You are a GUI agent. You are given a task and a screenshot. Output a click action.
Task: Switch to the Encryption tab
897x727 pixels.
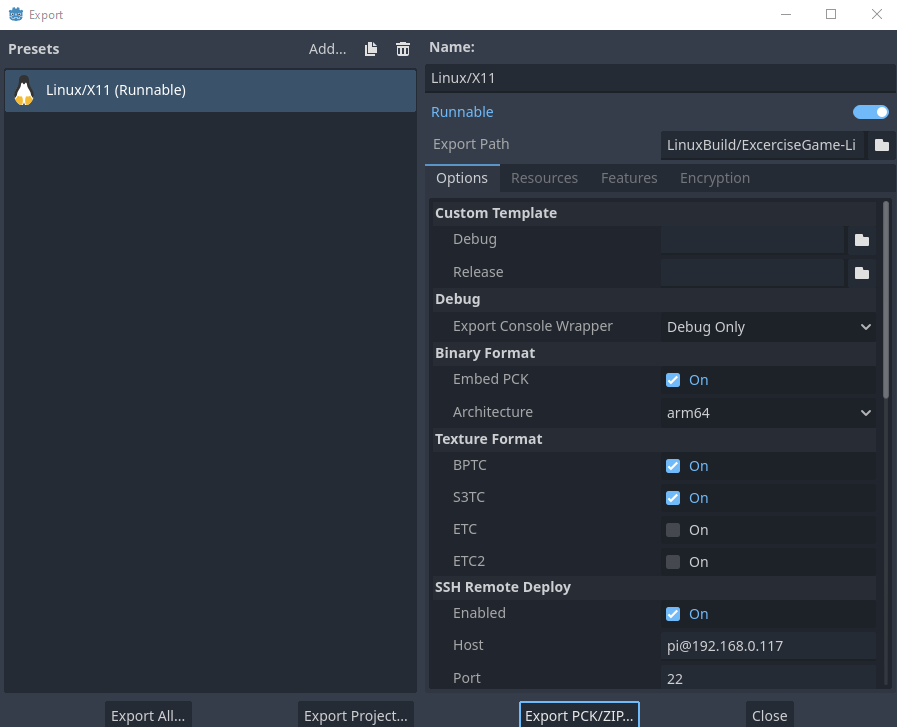(x=715, y=178)
